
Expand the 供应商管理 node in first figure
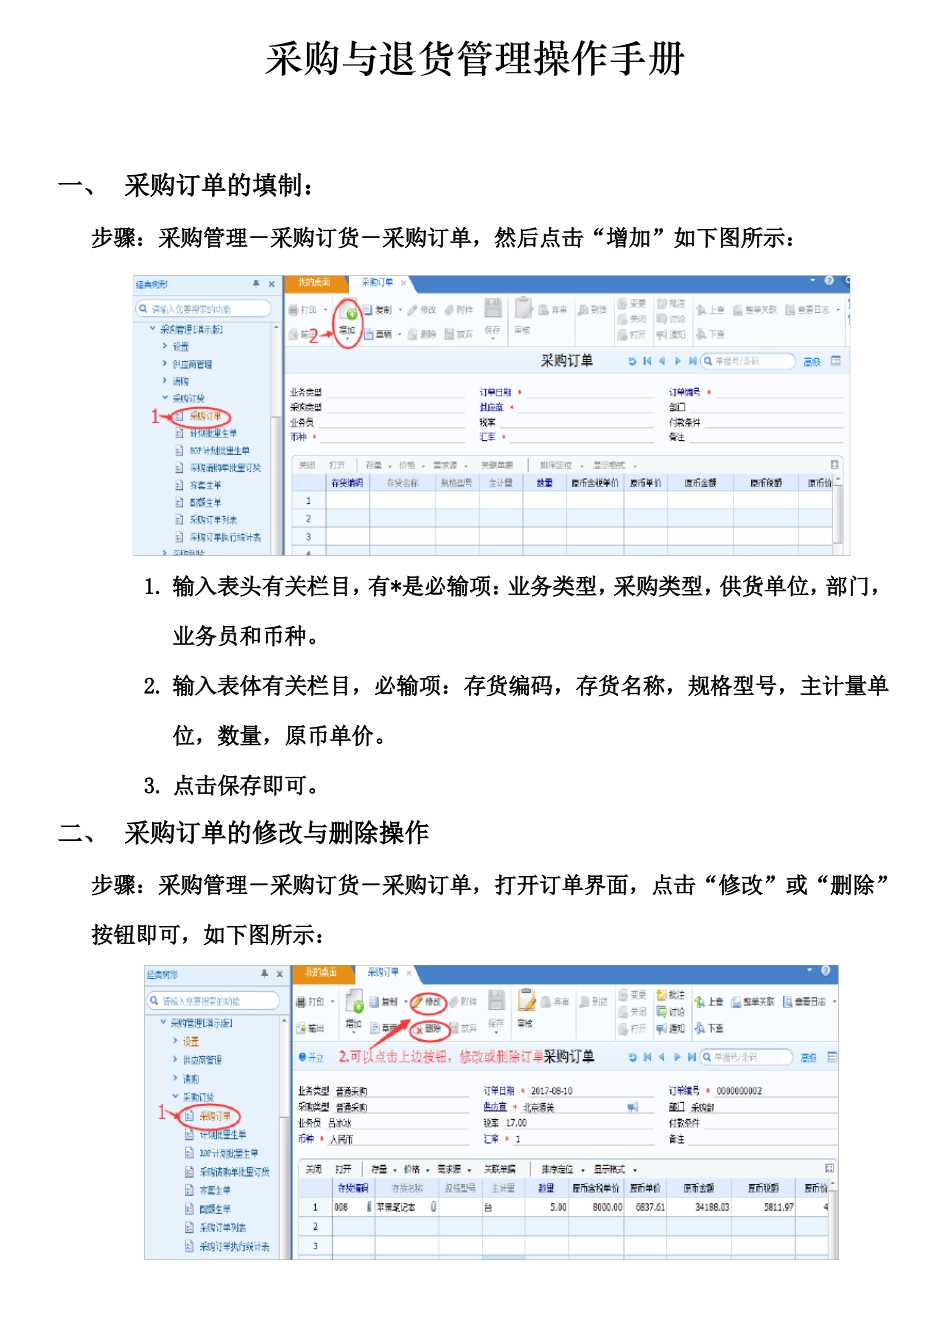165,364
